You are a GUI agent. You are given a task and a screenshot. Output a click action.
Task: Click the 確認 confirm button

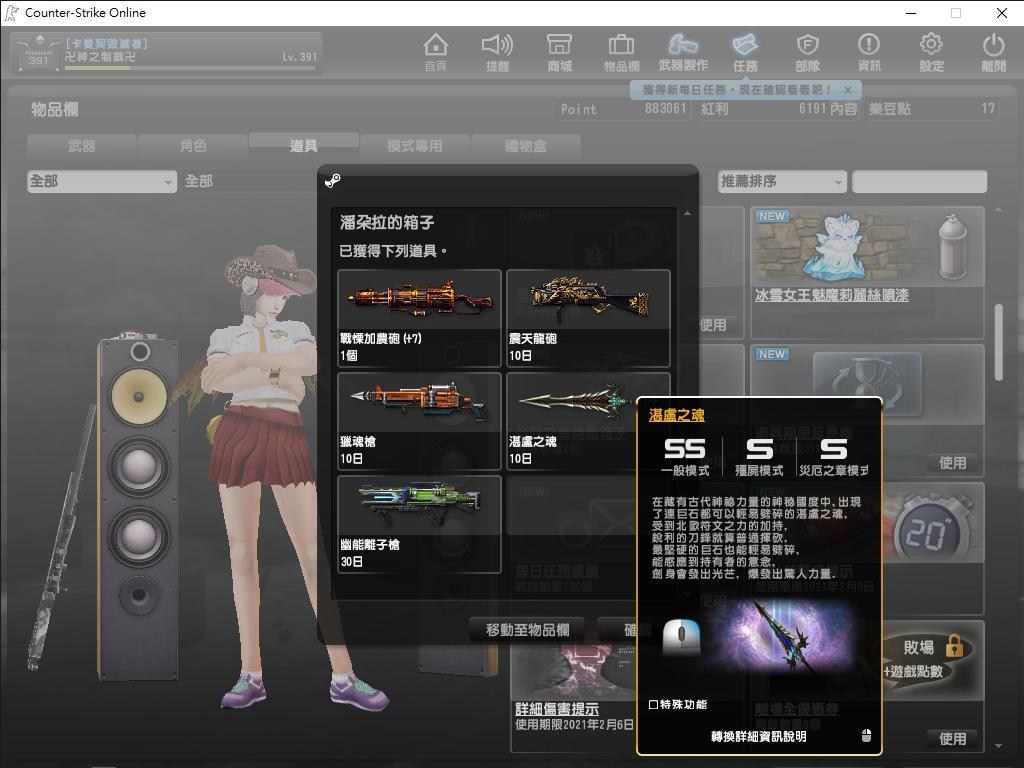coord(618,630)
